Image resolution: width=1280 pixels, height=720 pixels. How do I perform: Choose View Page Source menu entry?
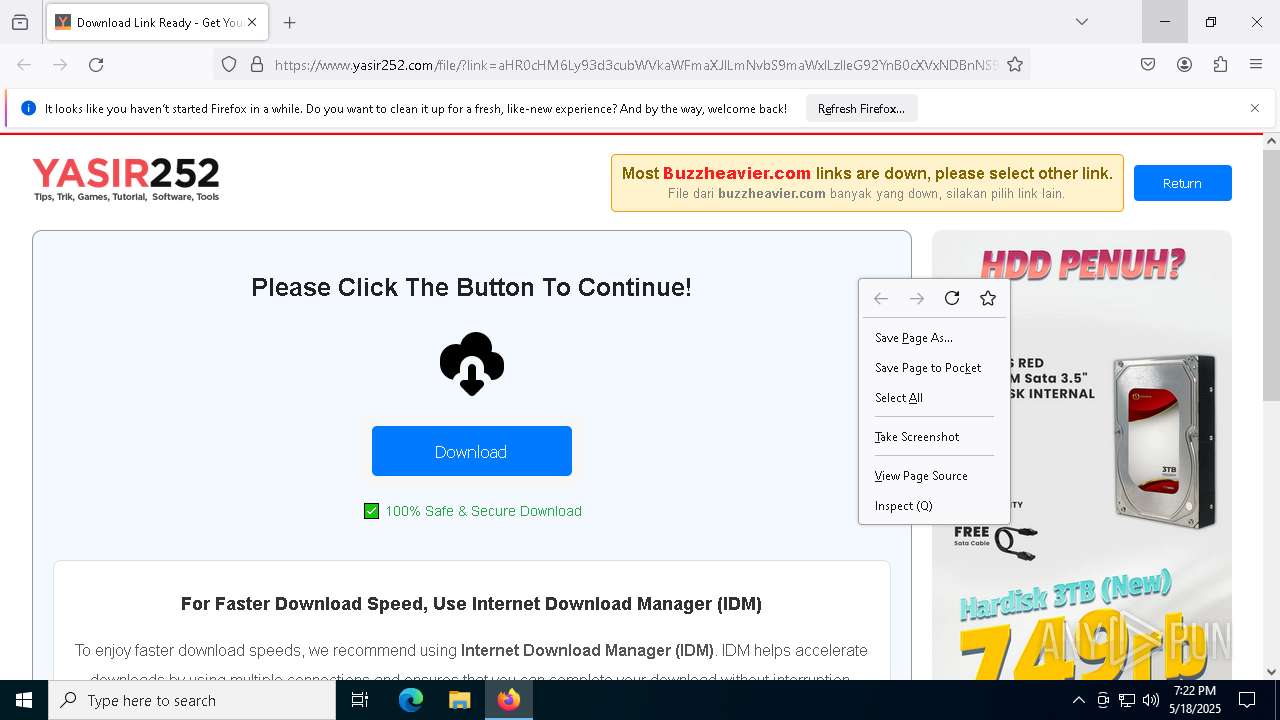pos(934,476)
